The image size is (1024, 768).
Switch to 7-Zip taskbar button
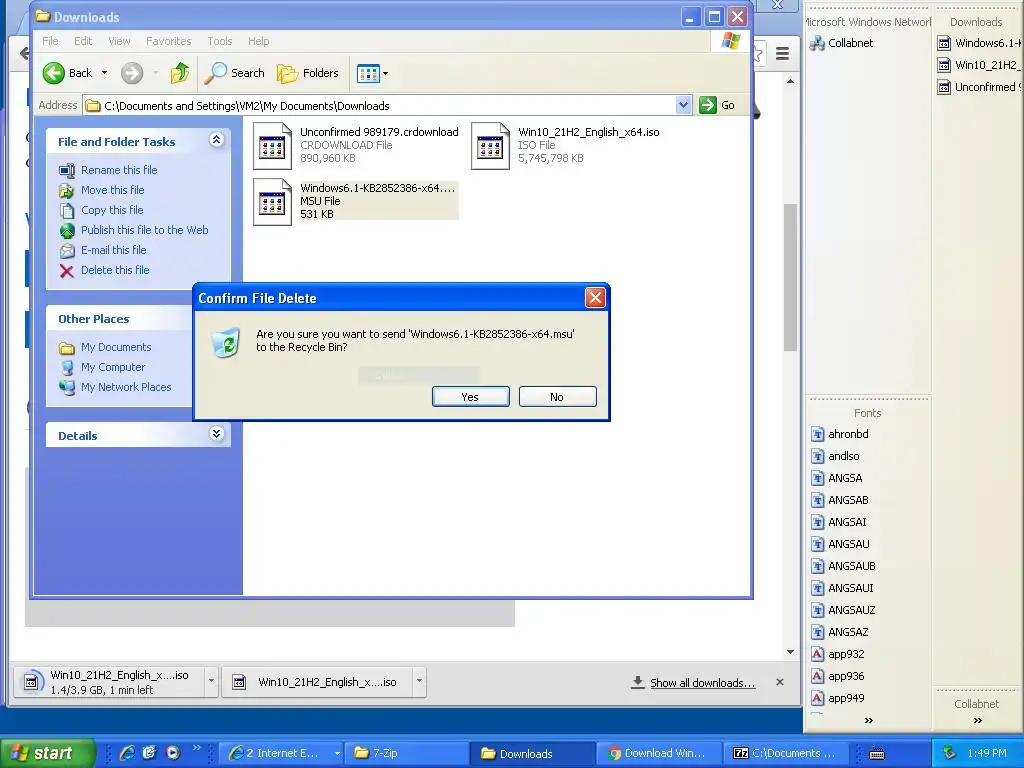pos(407,753)
